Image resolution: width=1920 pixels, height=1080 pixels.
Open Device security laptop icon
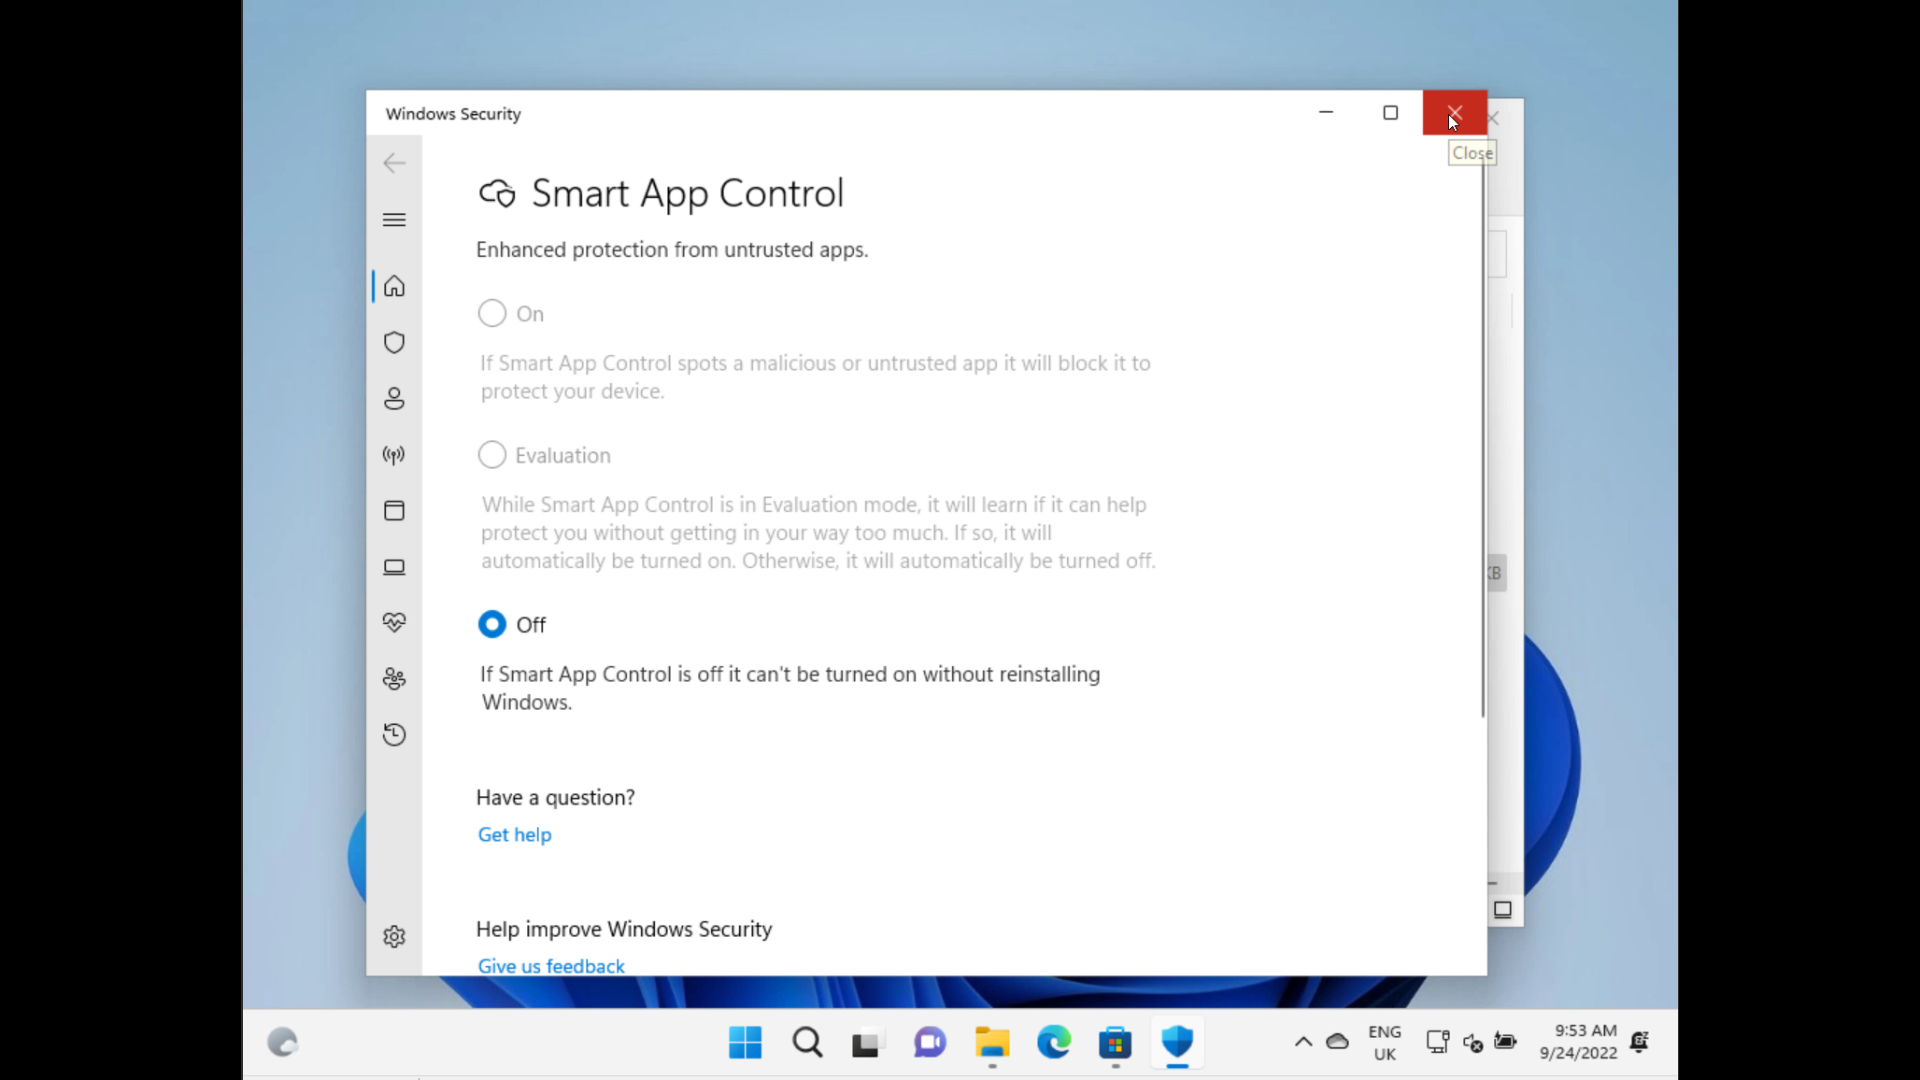pos(394,567)
